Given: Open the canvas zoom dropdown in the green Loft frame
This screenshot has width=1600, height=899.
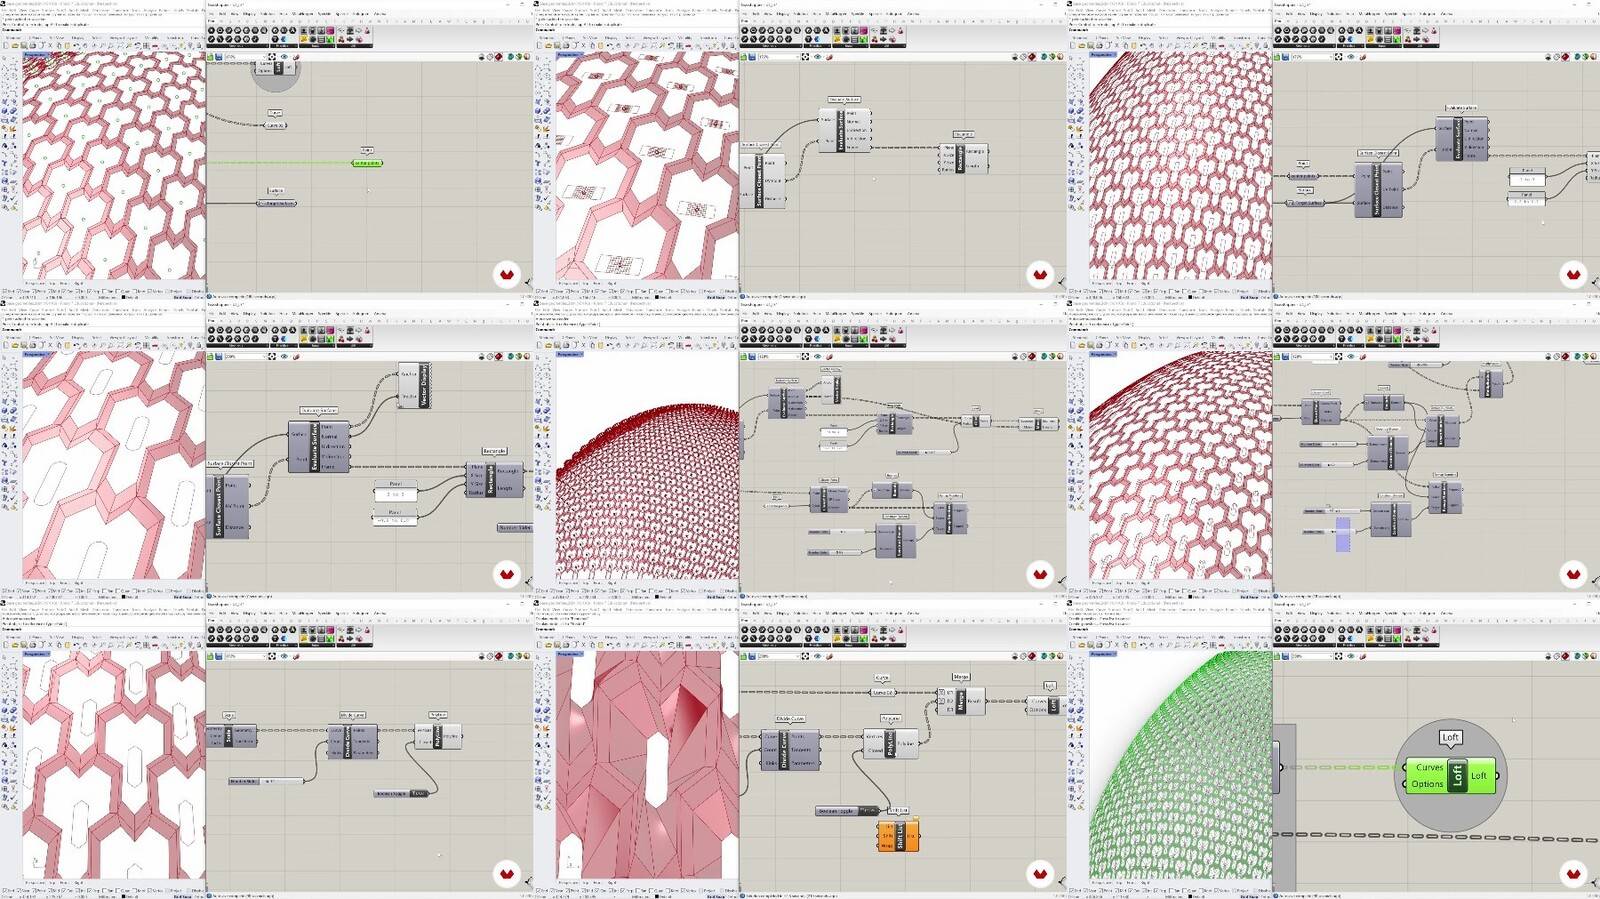Looking at the screenshot, I should pyautogui.click(x=1314, y=657).
